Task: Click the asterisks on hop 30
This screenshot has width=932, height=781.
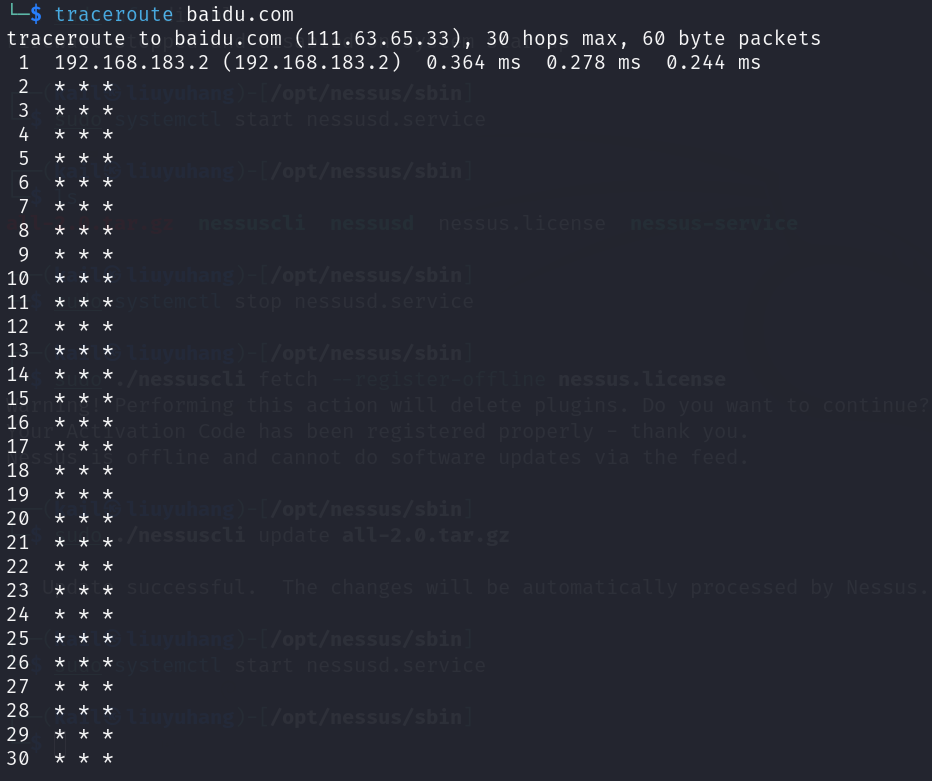Action: 84,758
